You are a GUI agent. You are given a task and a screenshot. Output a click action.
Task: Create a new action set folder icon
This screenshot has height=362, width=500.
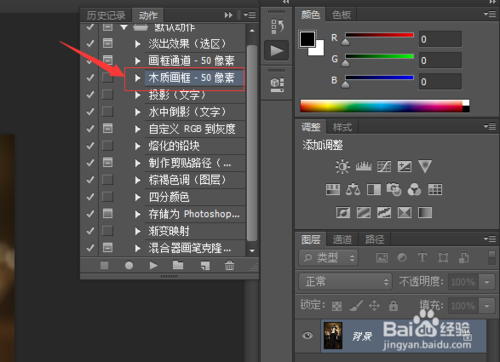coord(178,265)
